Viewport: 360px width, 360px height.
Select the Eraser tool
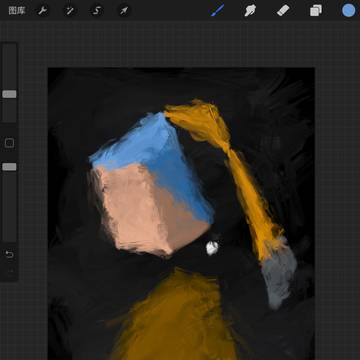tap(283, 11)
